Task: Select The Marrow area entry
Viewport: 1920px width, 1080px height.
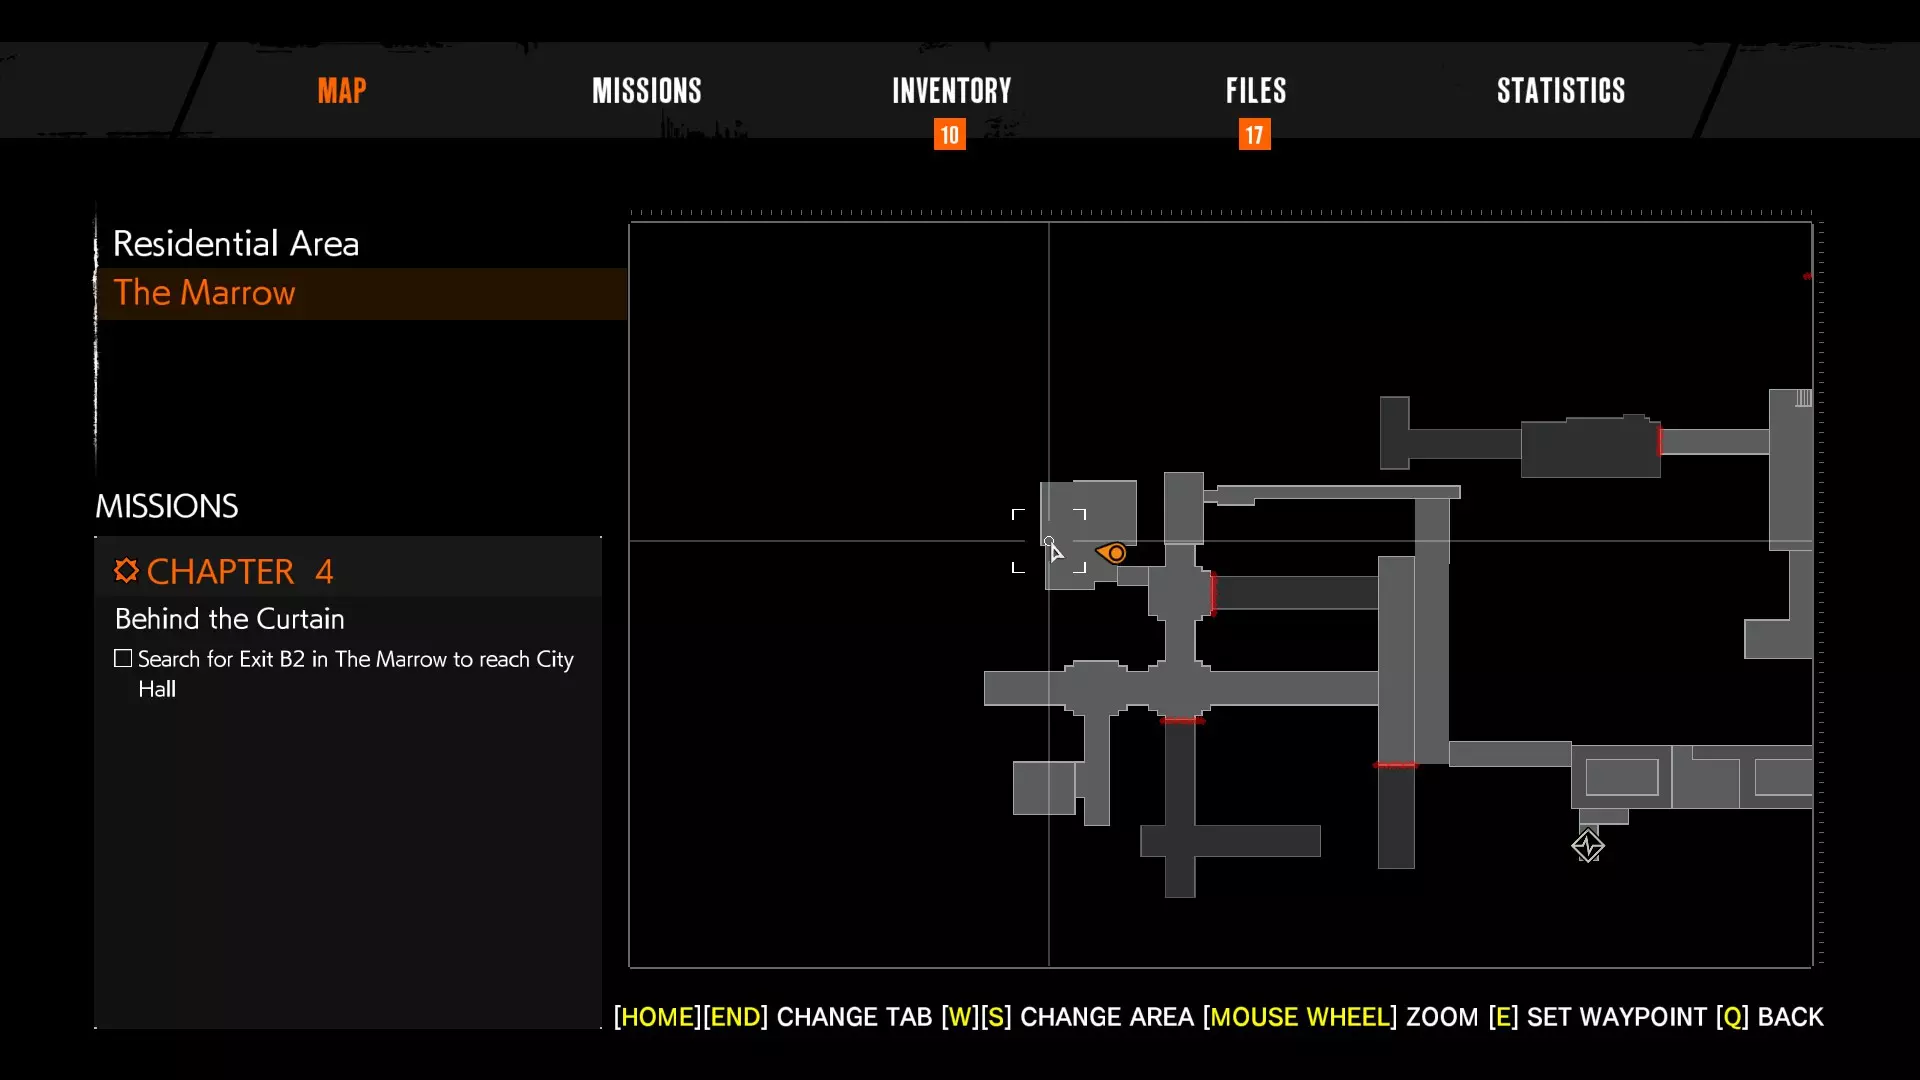Action: [x=205, y=293]
